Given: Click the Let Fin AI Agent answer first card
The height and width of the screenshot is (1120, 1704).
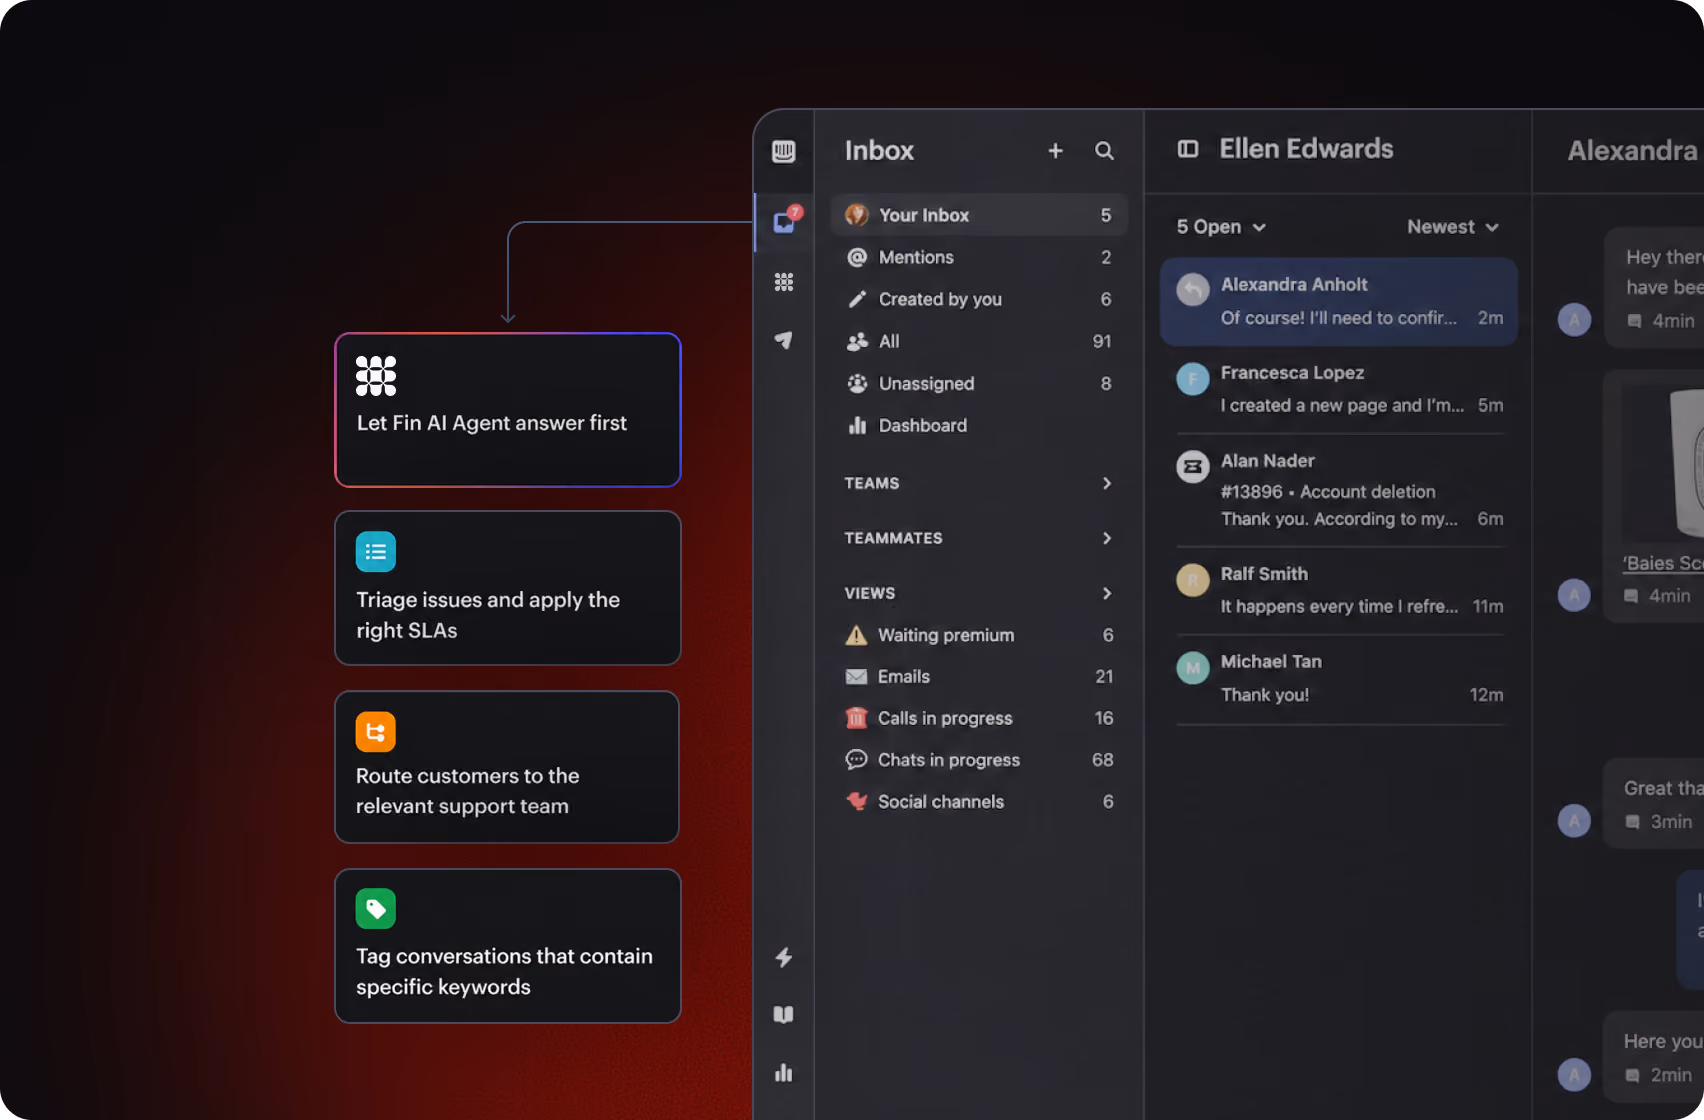Looking at the screenshot, I should pyautogui.click(x=508, y=410).
